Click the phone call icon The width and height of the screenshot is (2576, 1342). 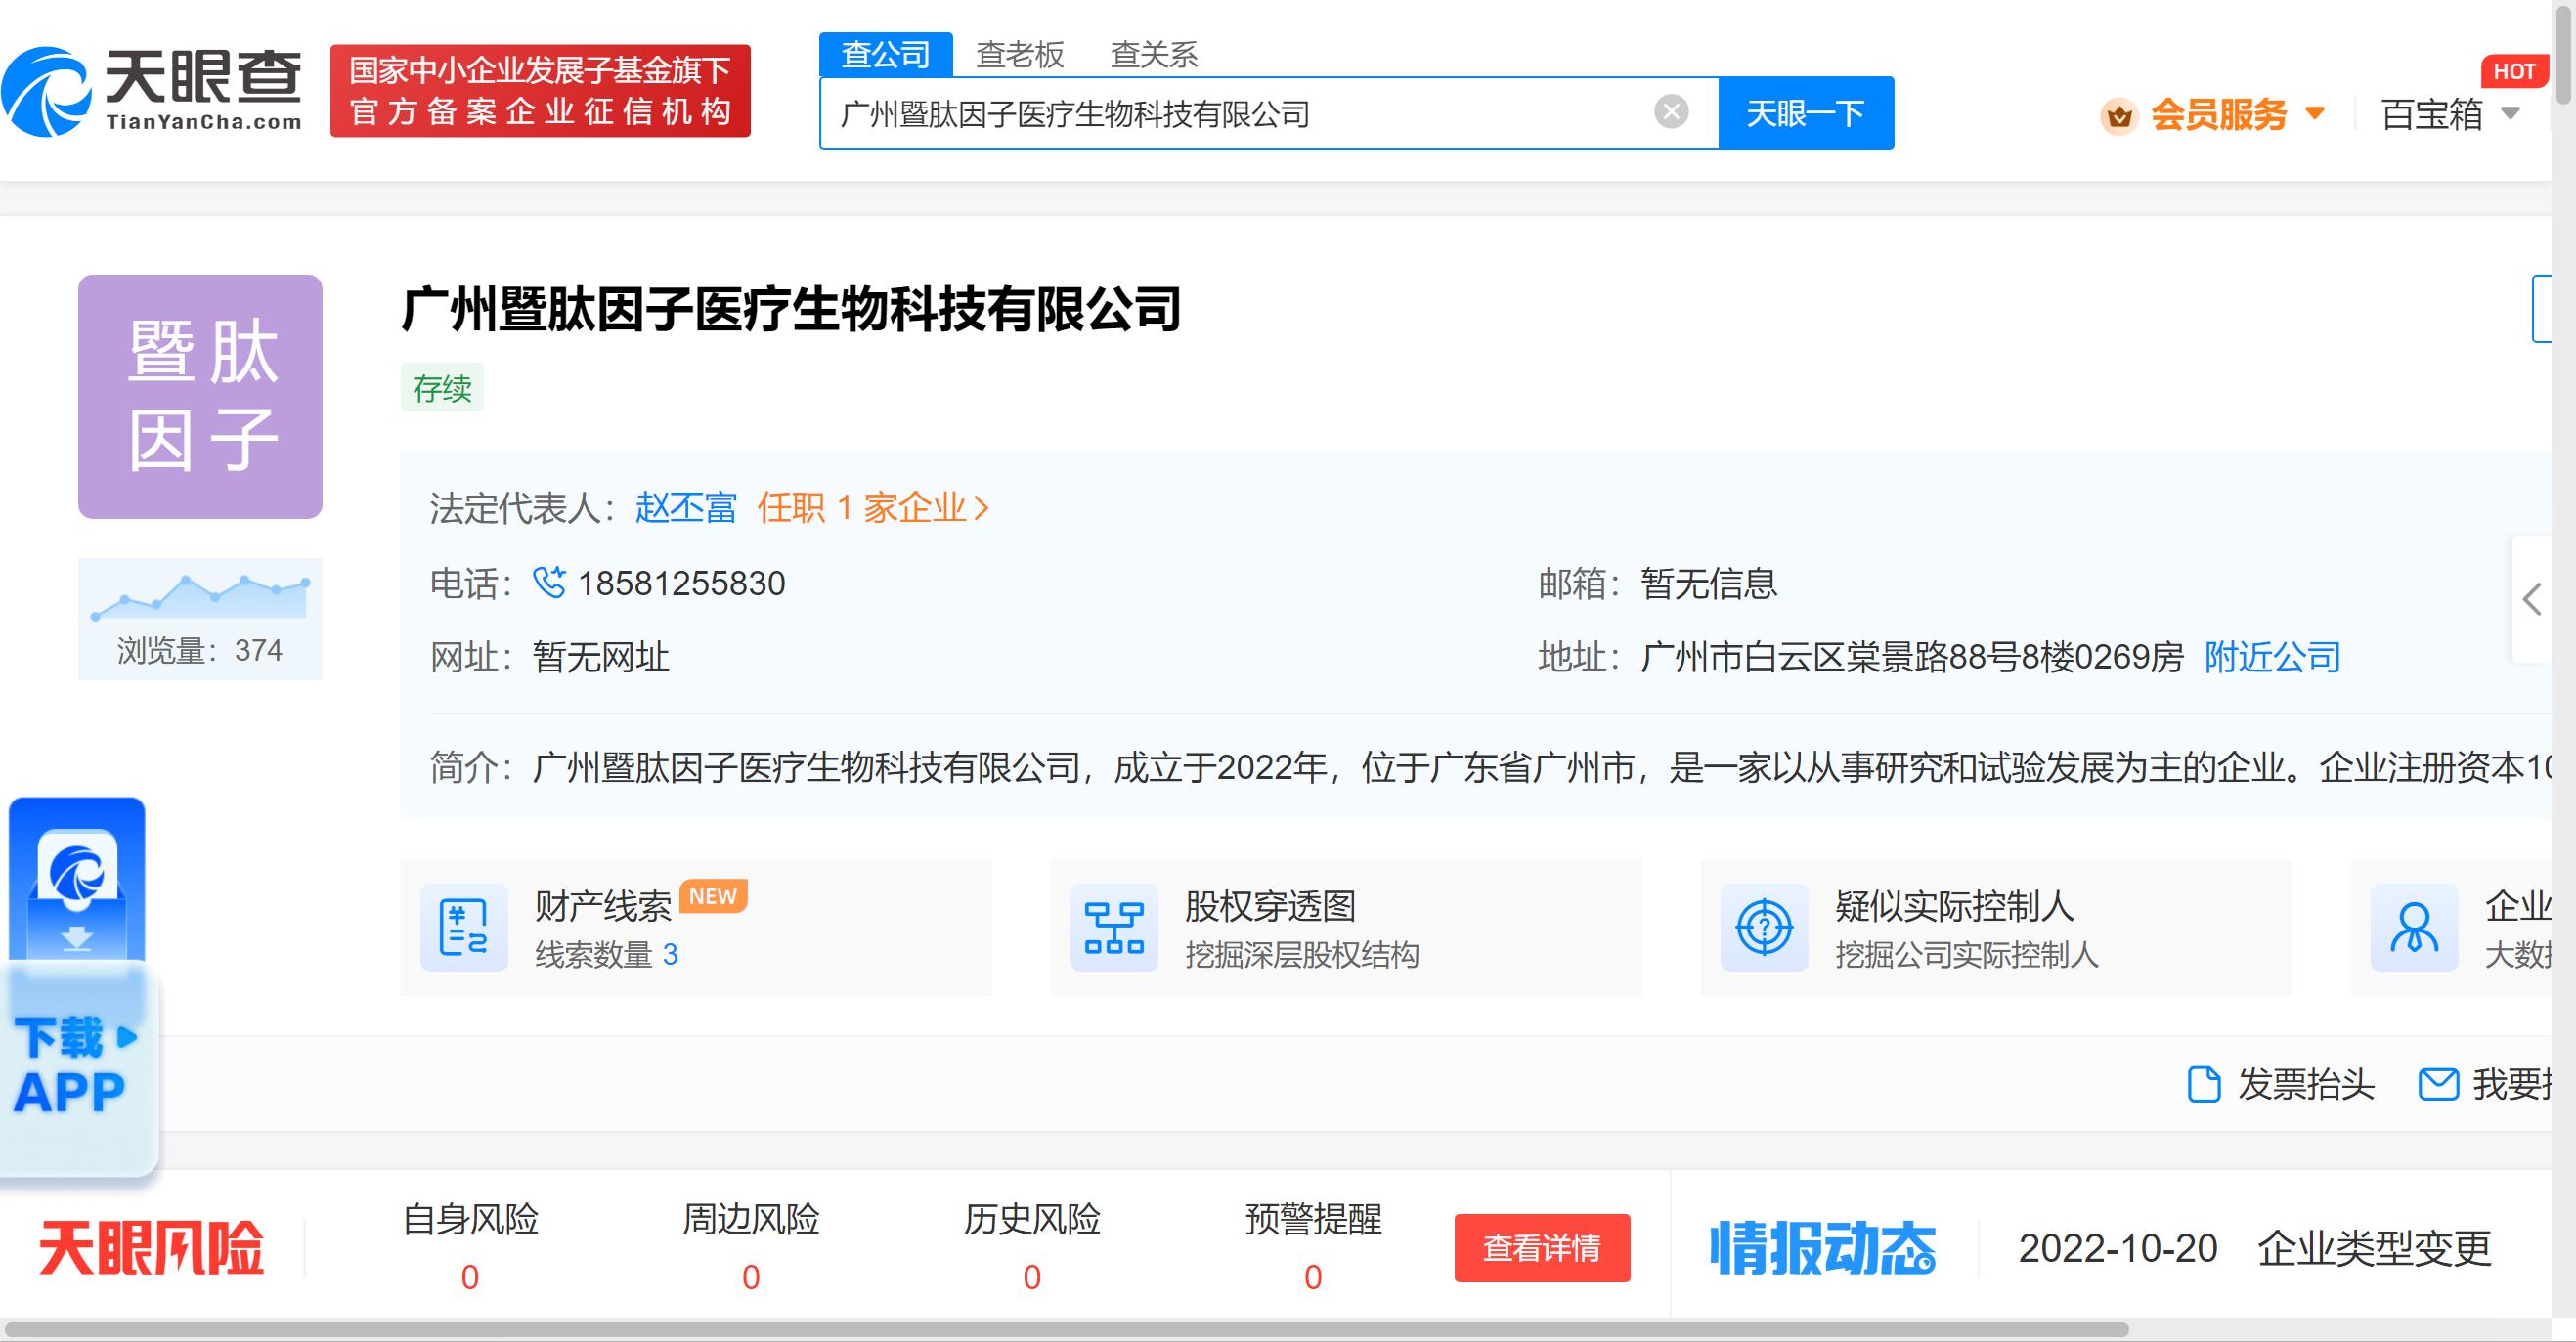(x=549, y=582)
